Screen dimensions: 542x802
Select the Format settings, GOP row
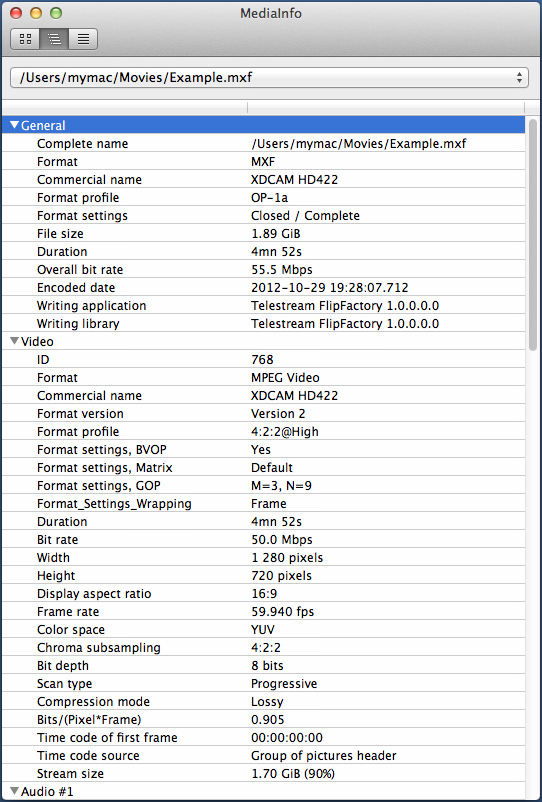tap(264, 485)
